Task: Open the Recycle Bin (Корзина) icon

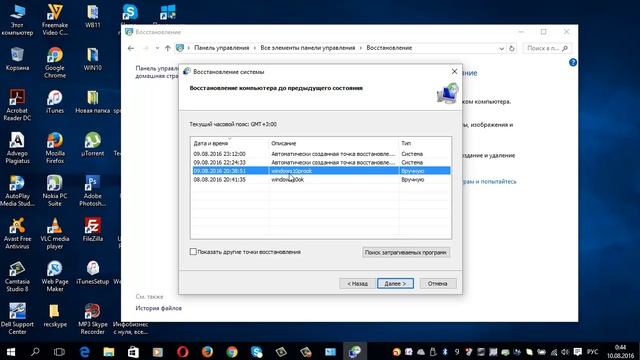Action: tap(17, 58)
